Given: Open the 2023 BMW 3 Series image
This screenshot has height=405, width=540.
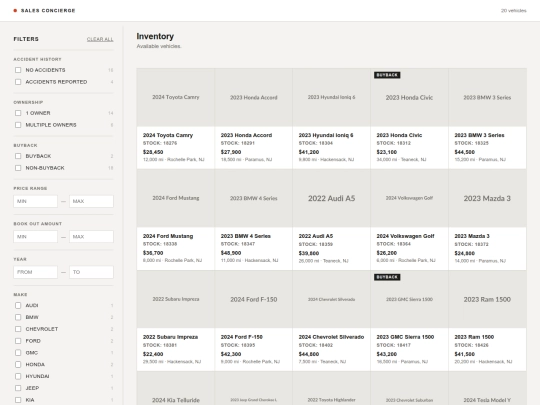Looking at the screenshot, I should pyautogui.click(x=487, y=97).
